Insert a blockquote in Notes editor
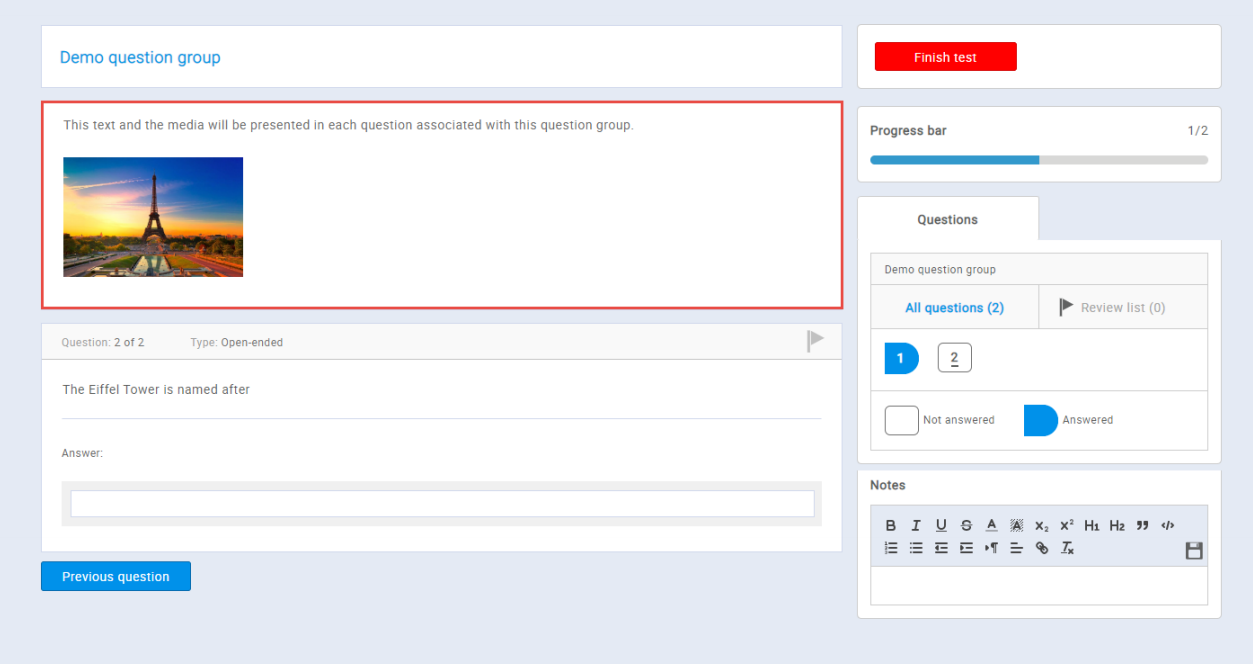1253x664 pixels. point(1141,525)
